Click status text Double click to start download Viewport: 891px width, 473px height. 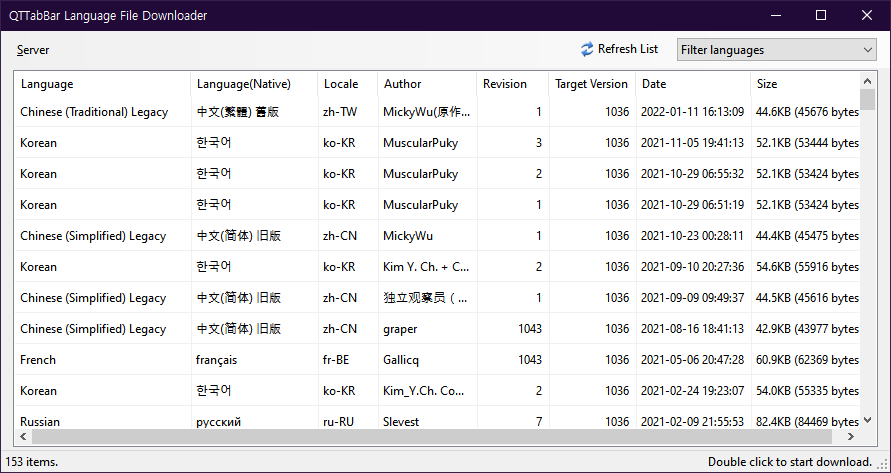pos(790,462)
